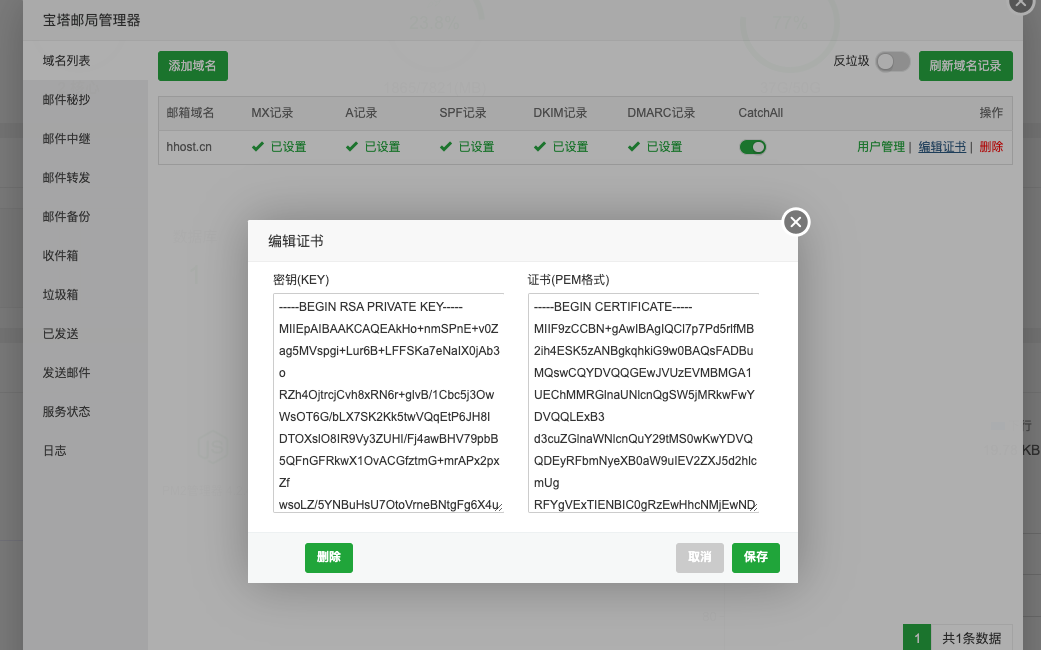Click the CatchAll column header

tap(760, 113)
